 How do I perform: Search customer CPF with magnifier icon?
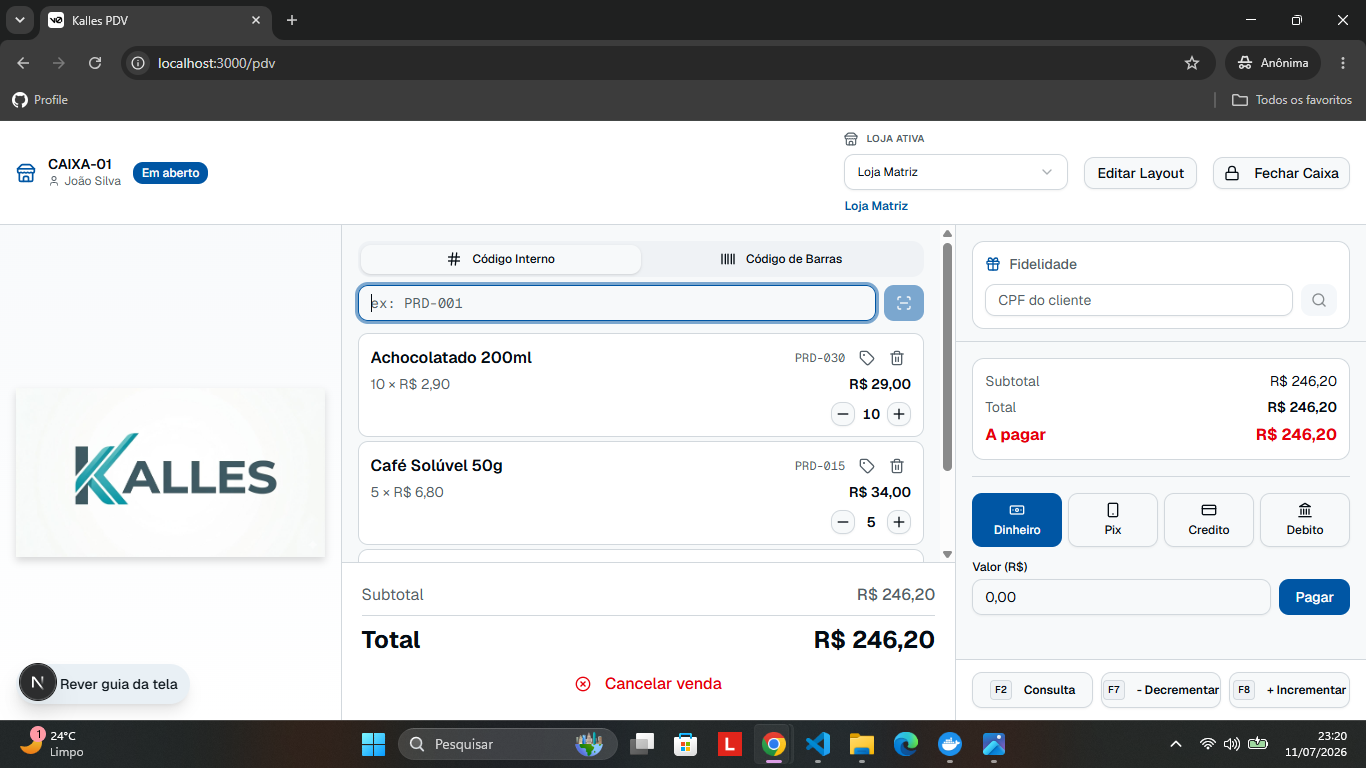point(1319,300)
